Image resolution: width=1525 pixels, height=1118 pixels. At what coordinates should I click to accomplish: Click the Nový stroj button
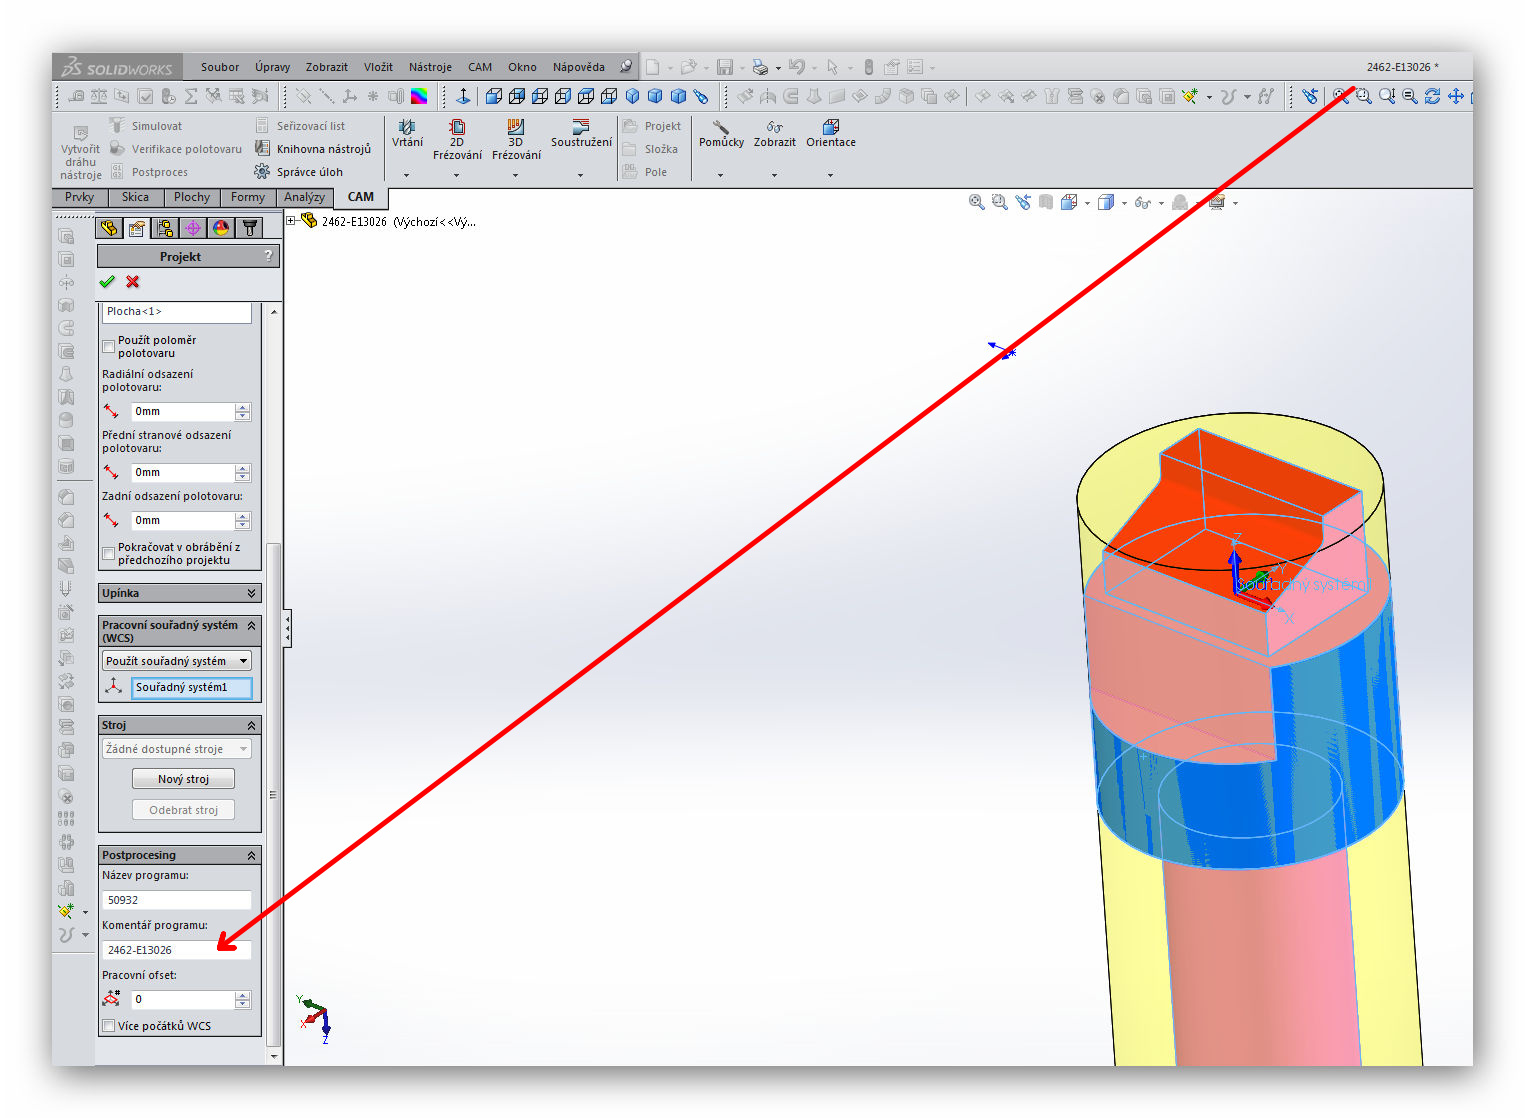coord(183,779)
